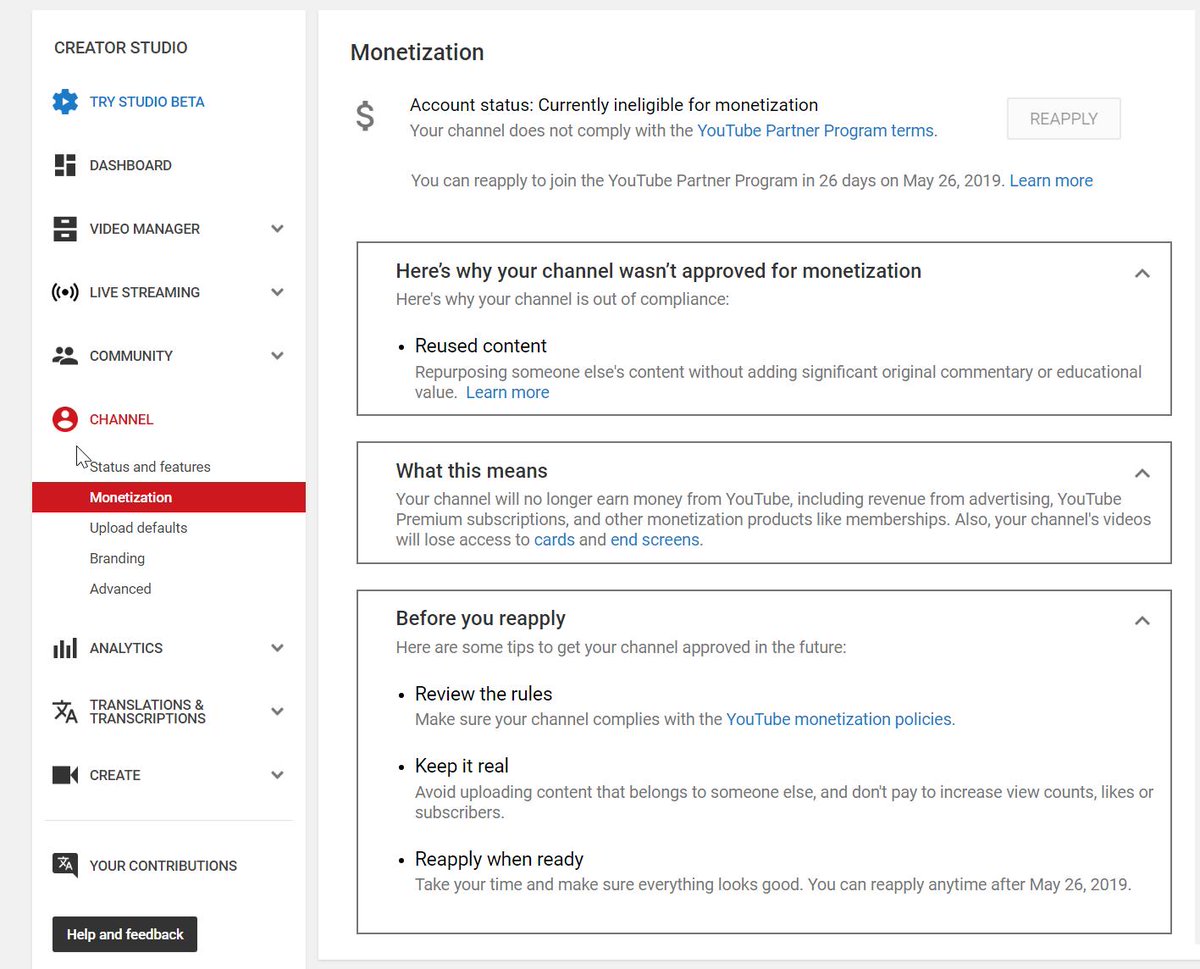The width and height of the screenshot is (1200, 969).
Task: Open Advanced channel settings
Action: pyautogui.click(x=121, y=589)
